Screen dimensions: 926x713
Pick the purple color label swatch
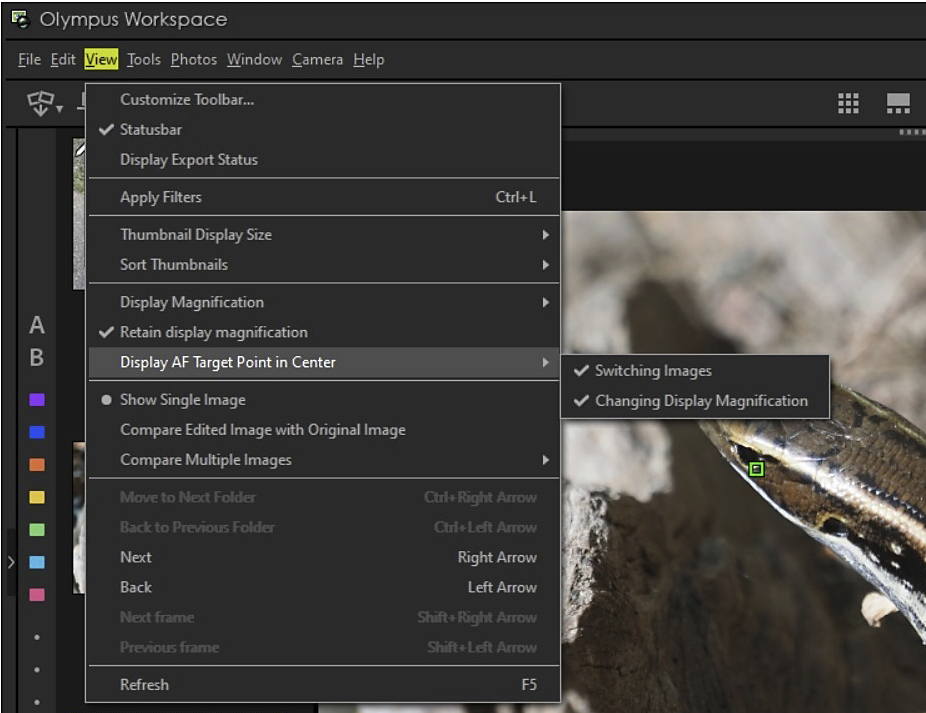(x=37, y=400)
